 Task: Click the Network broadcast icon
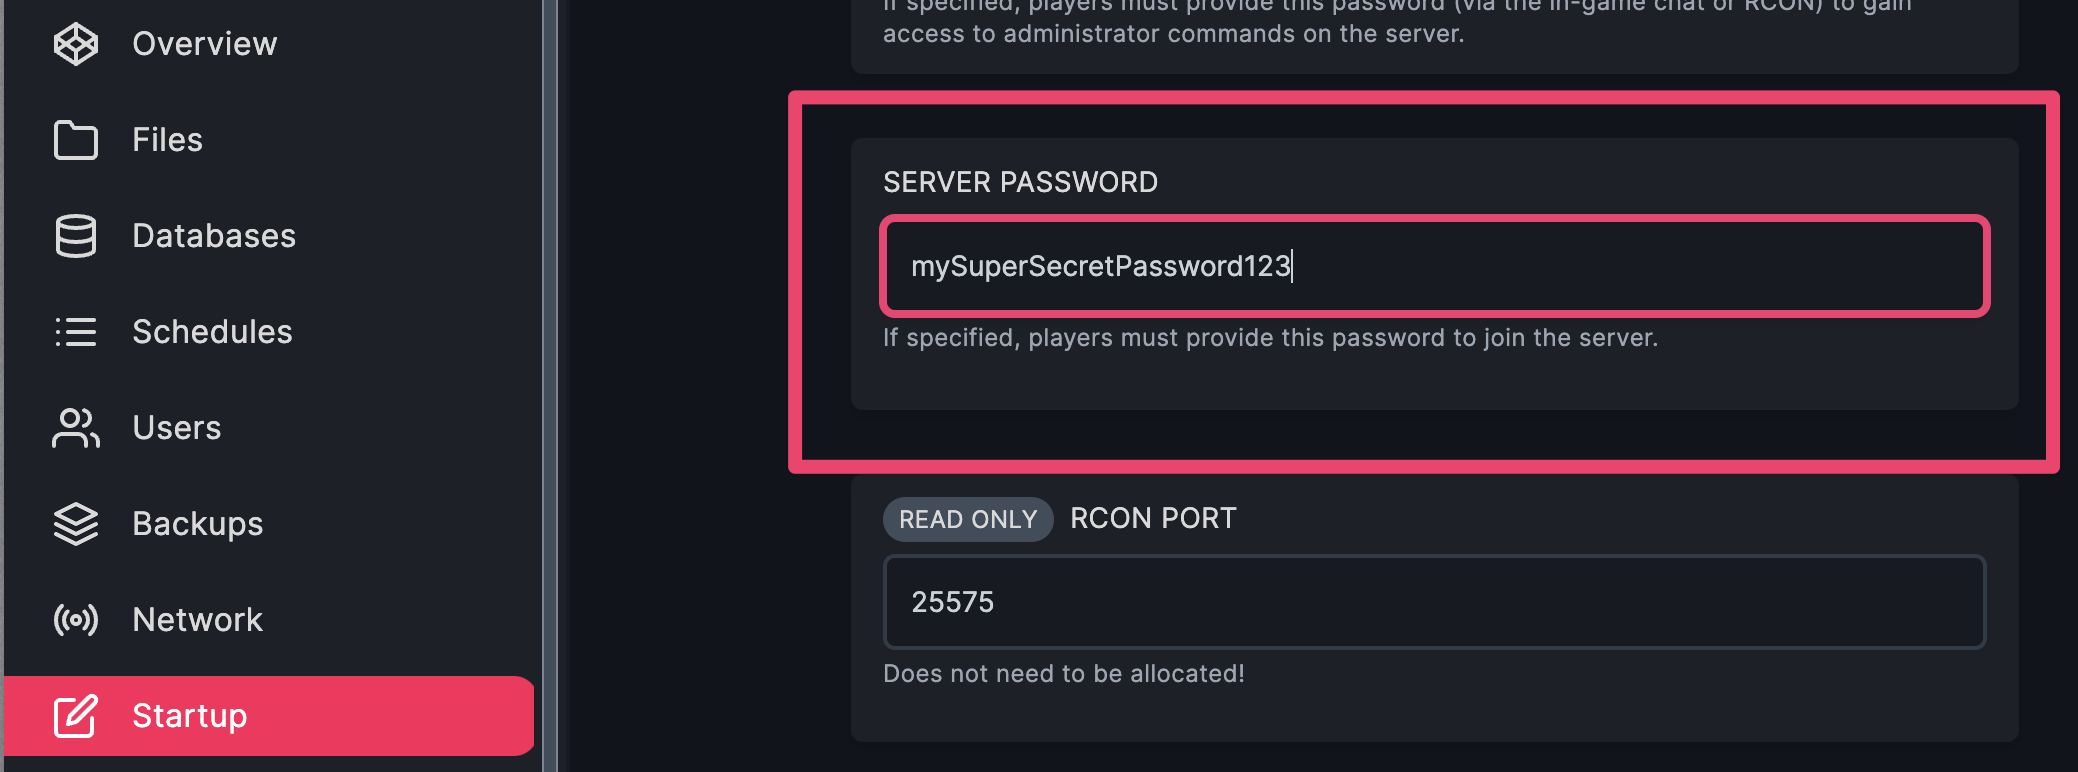click(76, 620)
